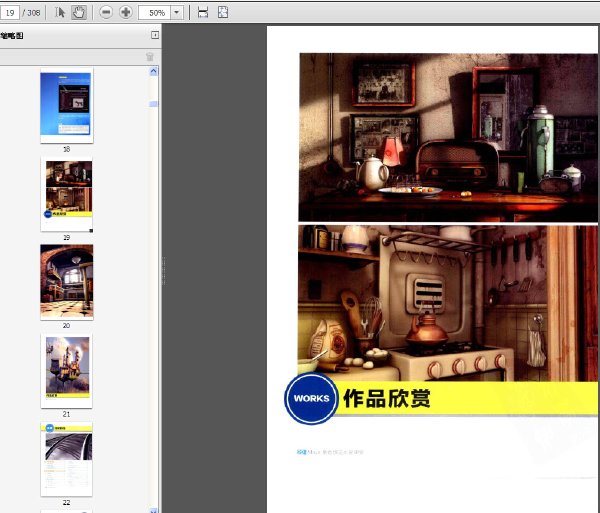Click the thumbnail panel scrollbar thumb
Image resolution: width=600 pixels, height=513 pixels.
(153, 104)
